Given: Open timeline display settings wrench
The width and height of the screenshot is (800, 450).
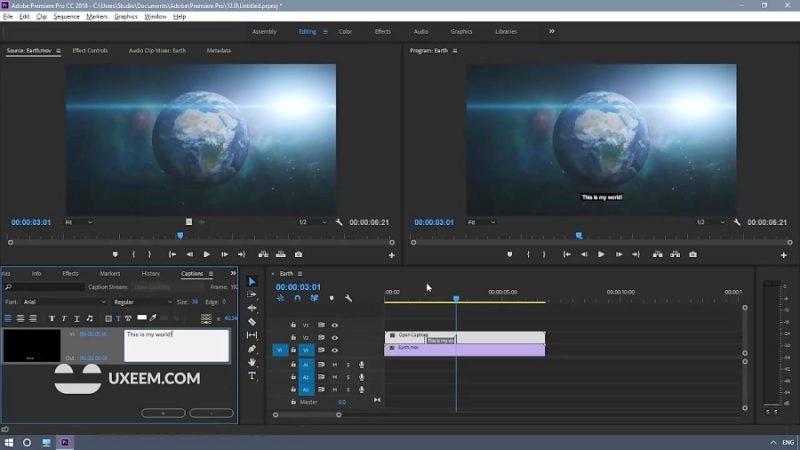Looking at the screenshot, I should coord(348,298).
